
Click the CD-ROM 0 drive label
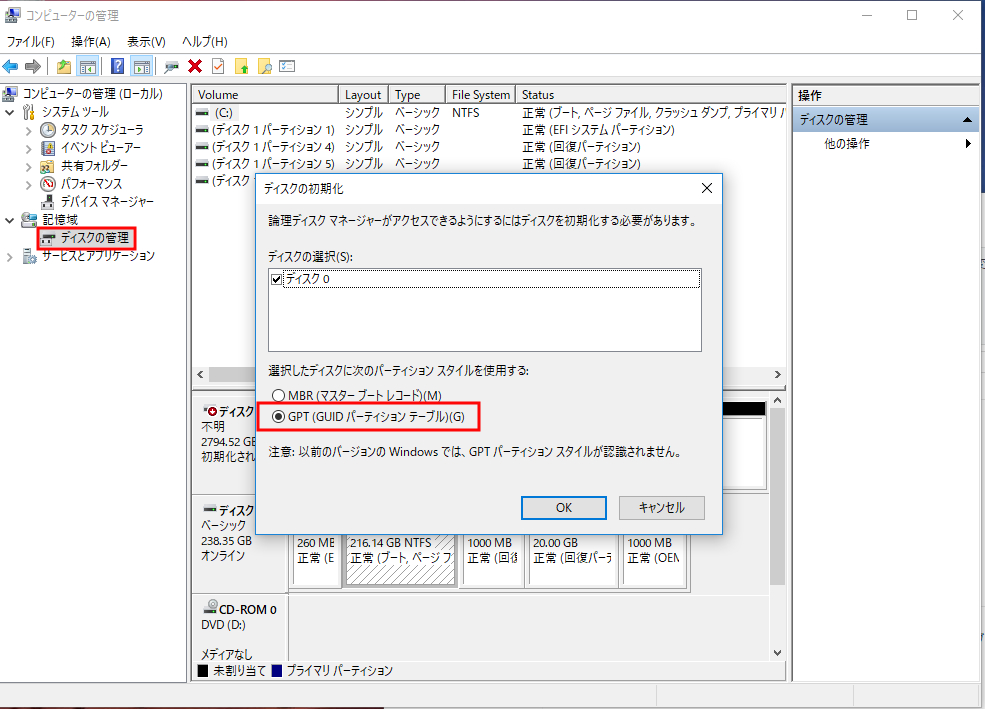click(x=248, y=610)
